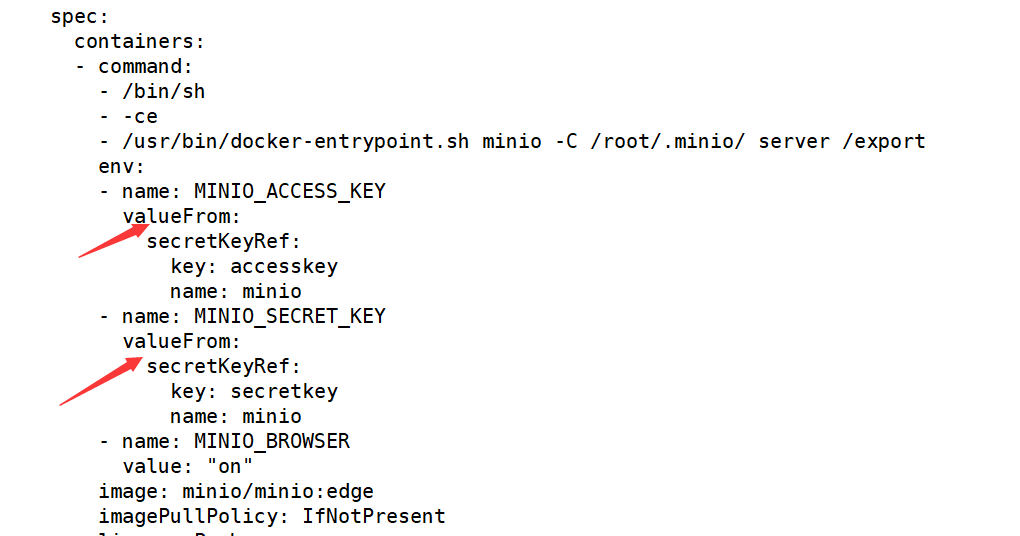Click the red arrow pointing at the second secretKeyRef

click(x=99, y=382)
